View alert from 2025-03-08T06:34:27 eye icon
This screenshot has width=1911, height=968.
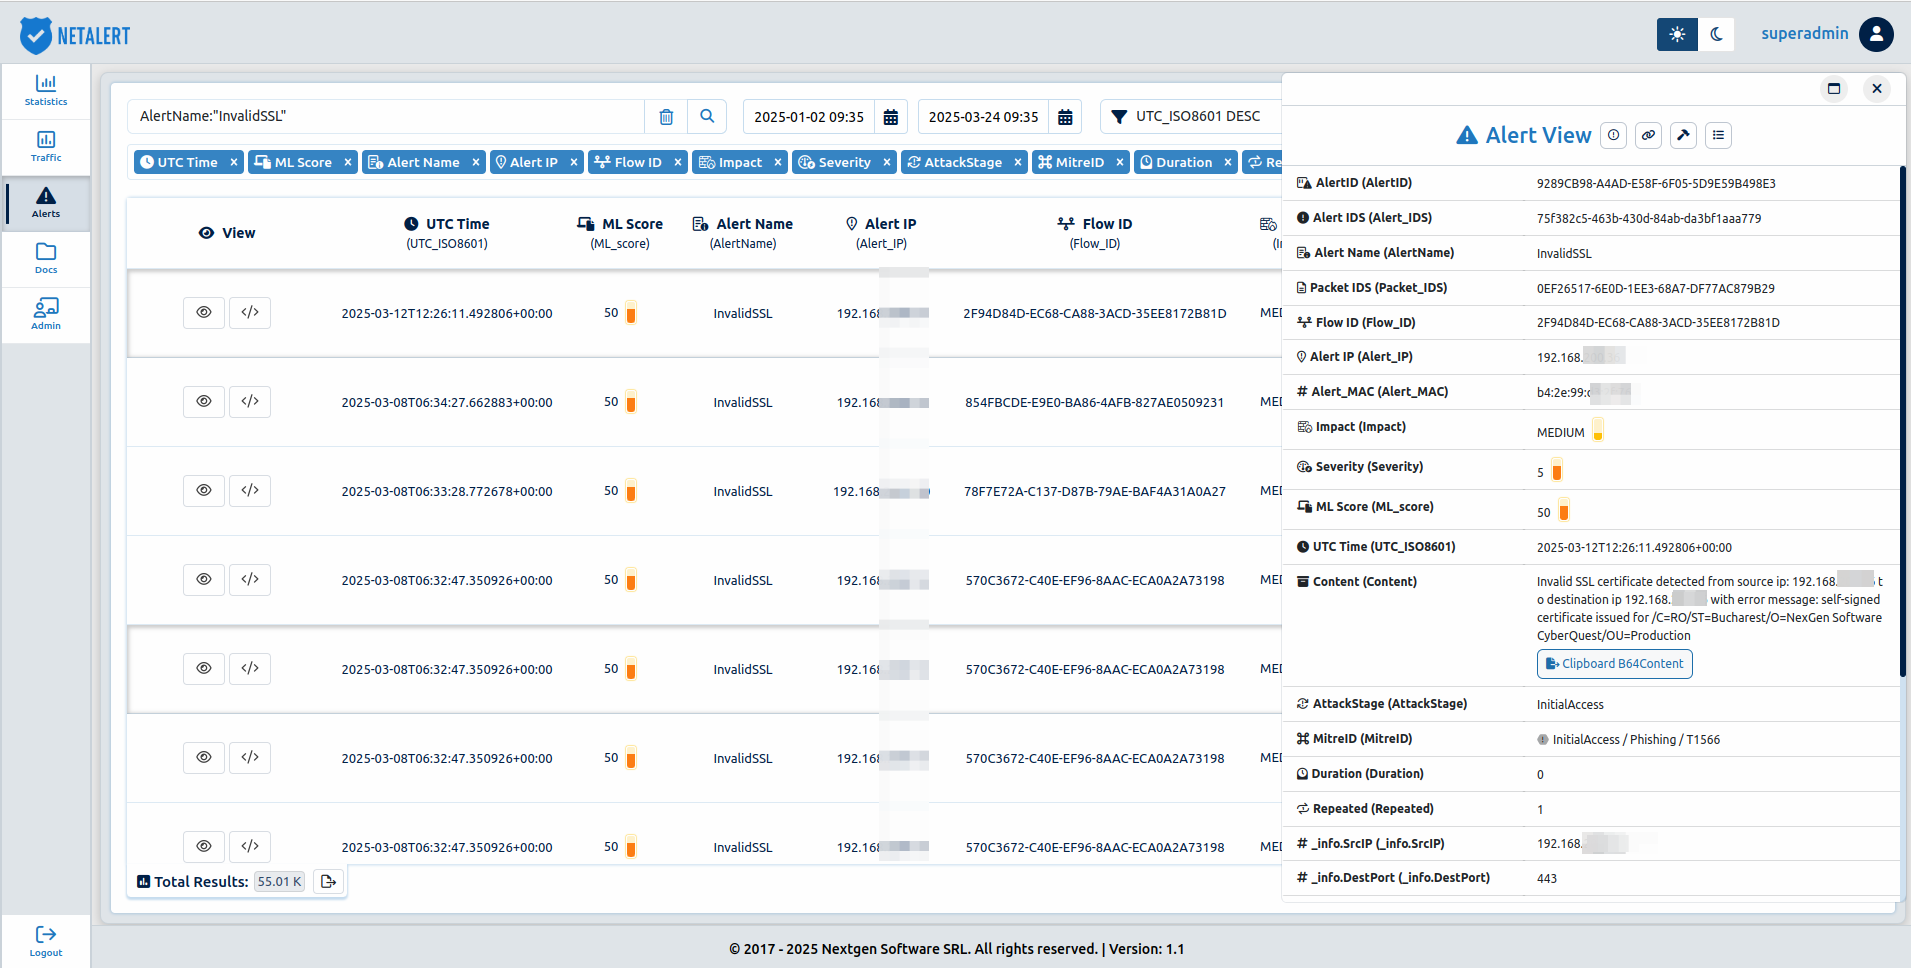click(204, 401)
